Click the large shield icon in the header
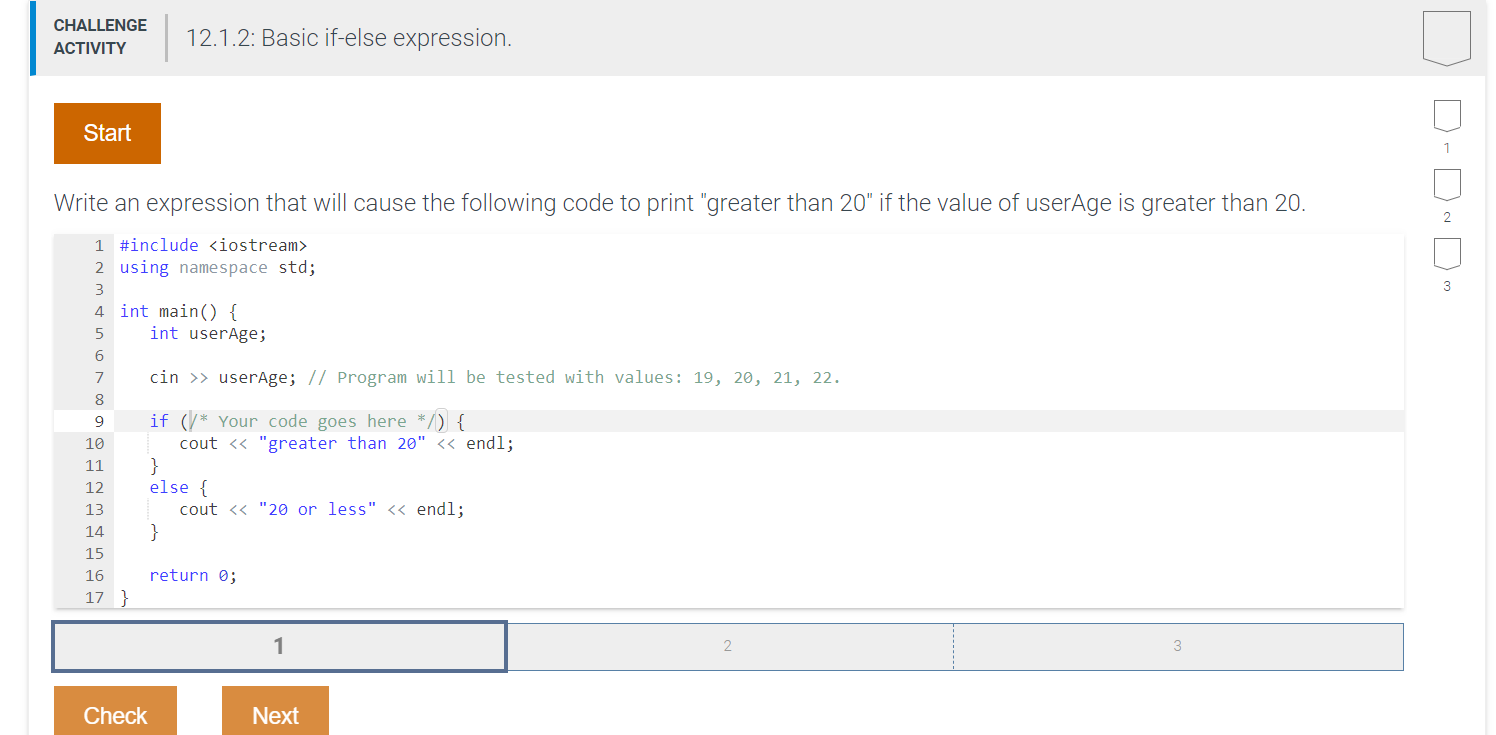Screen dimensions: 1496x735 click(1447, 37)
